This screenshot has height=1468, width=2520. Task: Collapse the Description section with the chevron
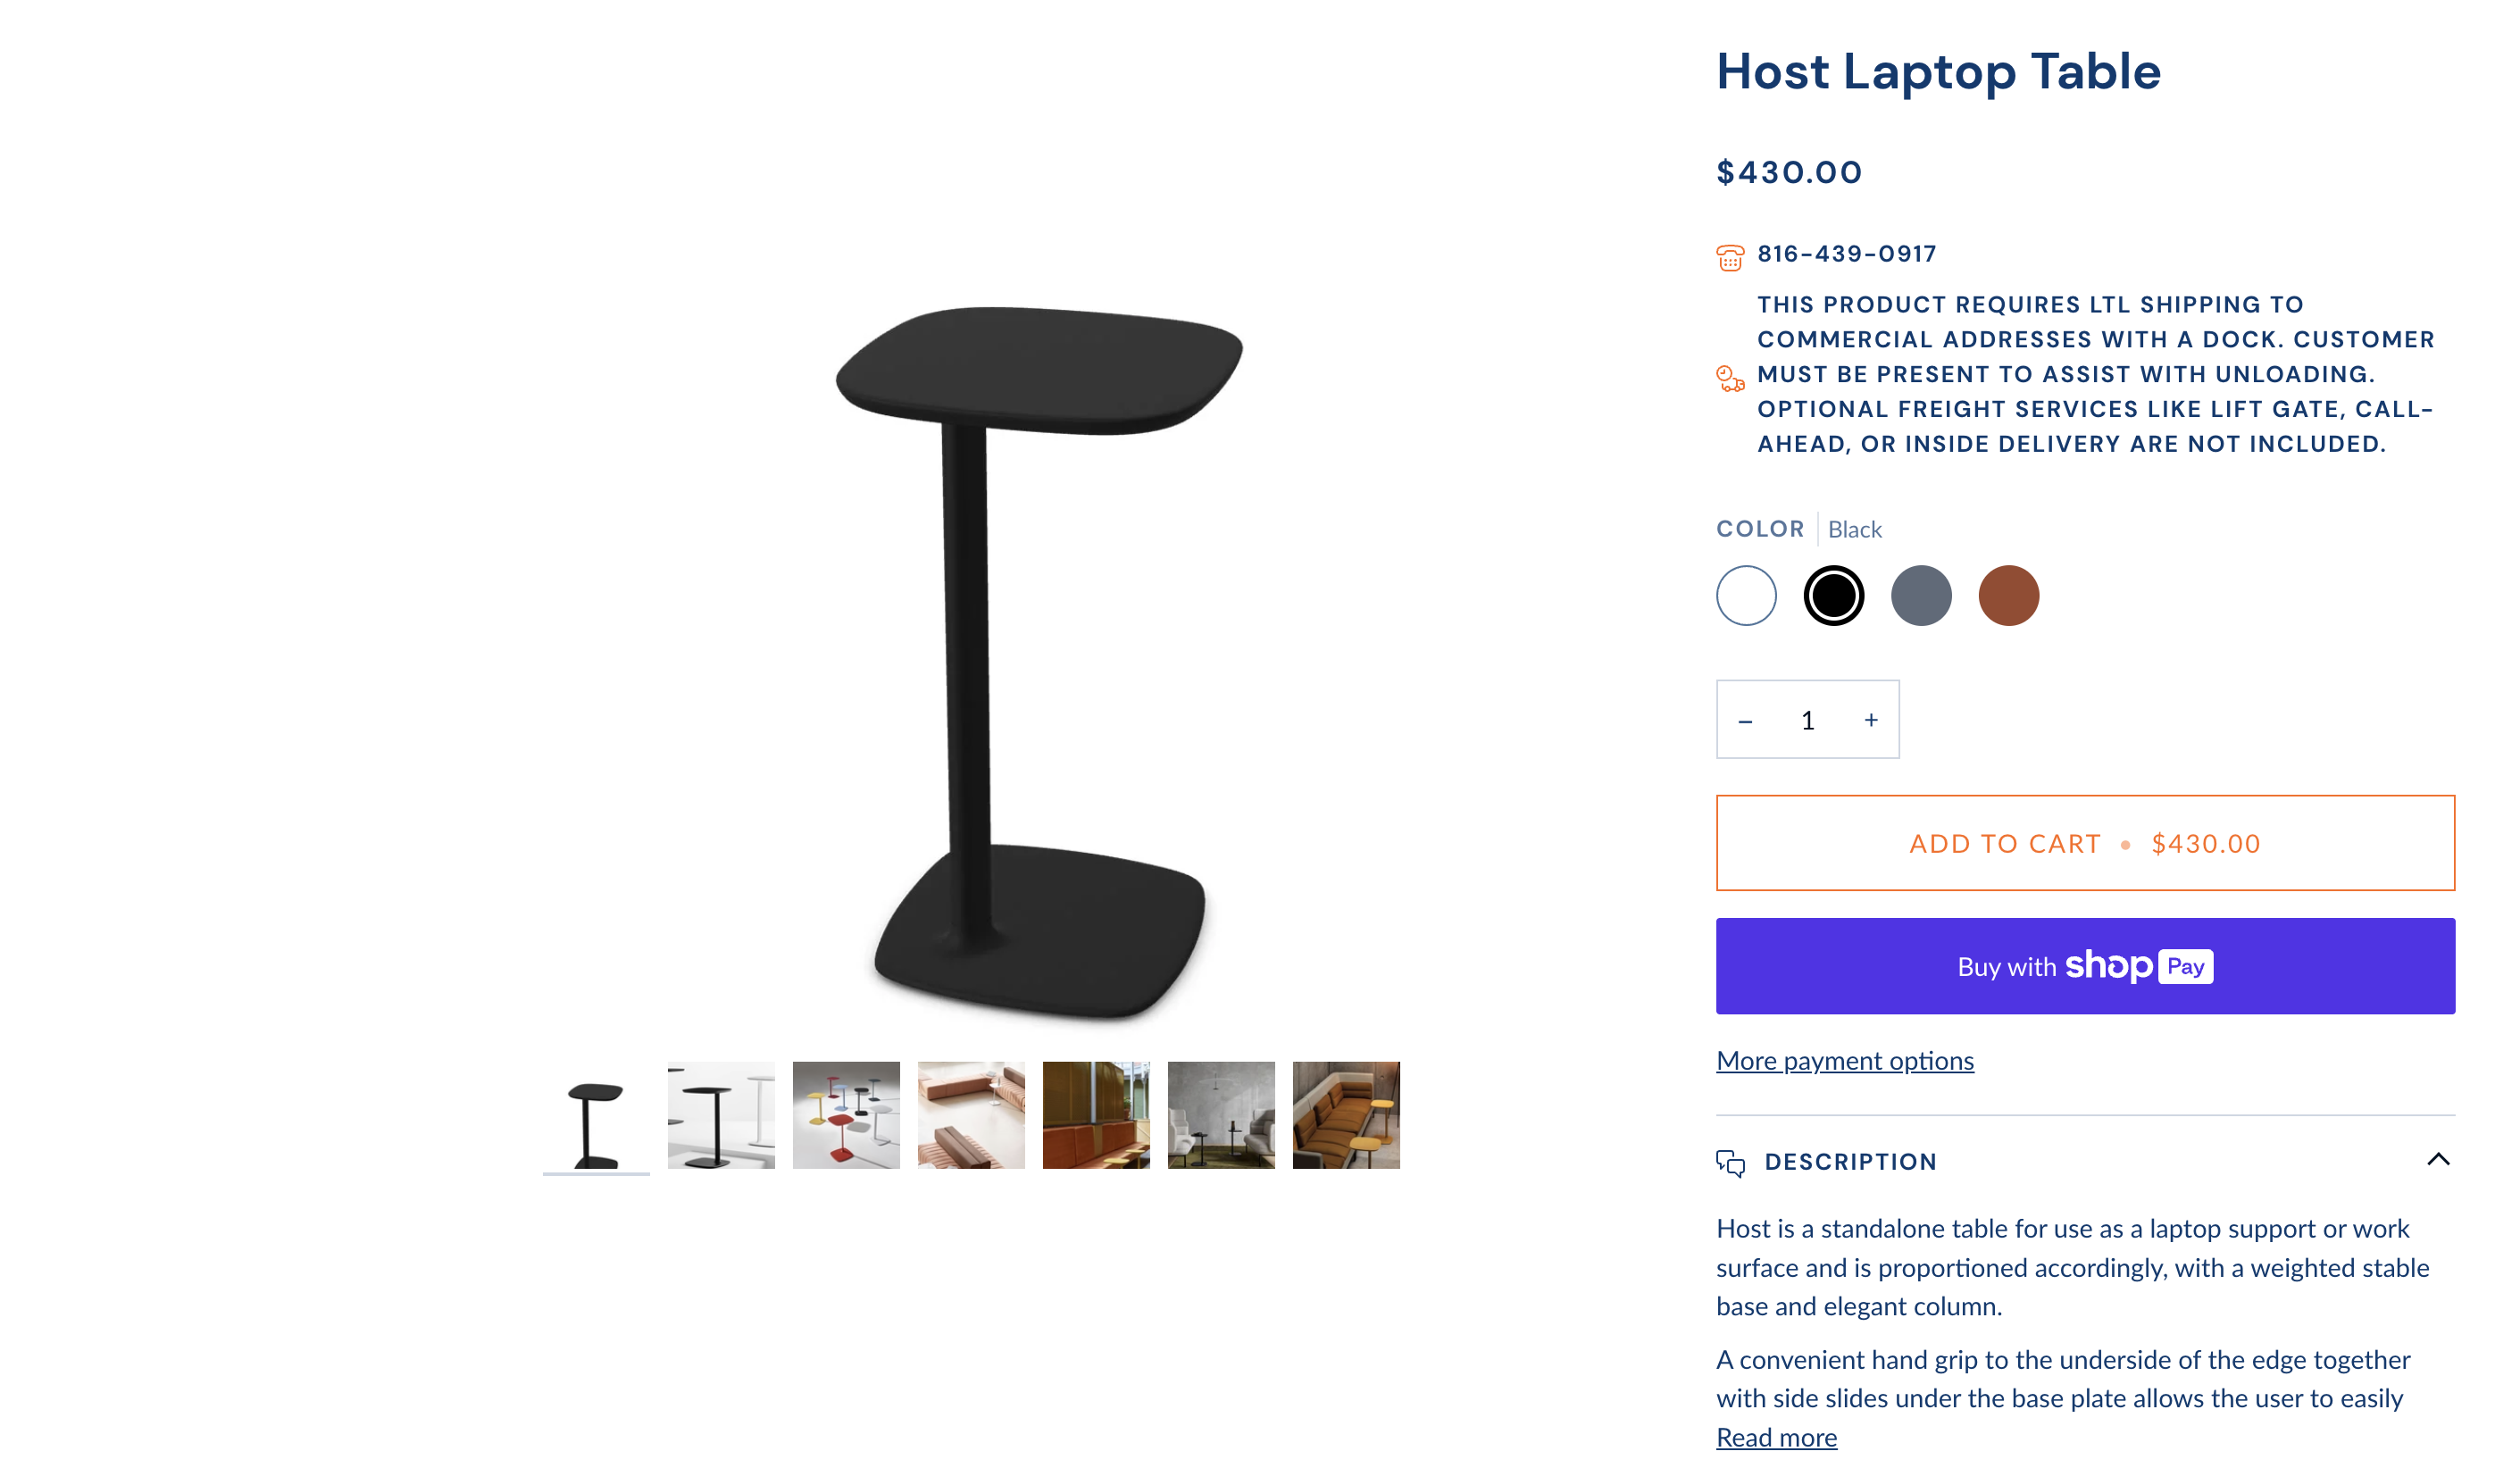[2438, 1160]
